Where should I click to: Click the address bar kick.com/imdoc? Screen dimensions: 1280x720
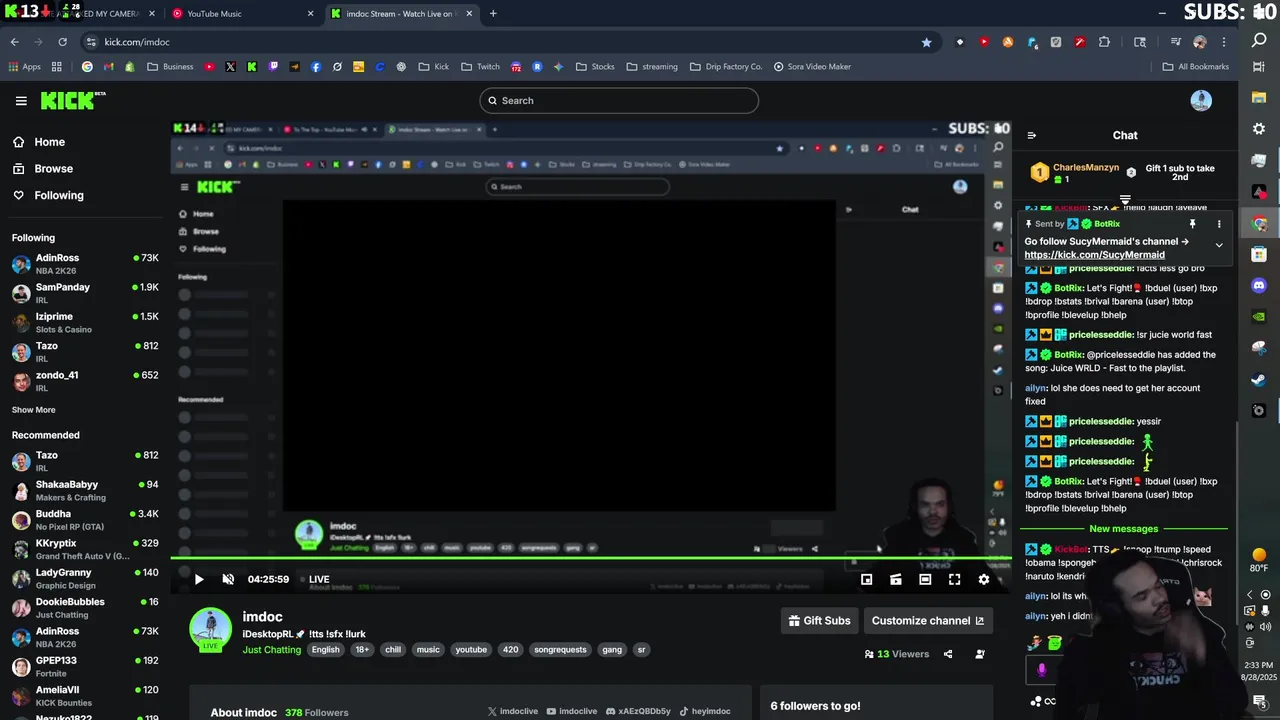(137, 42)
